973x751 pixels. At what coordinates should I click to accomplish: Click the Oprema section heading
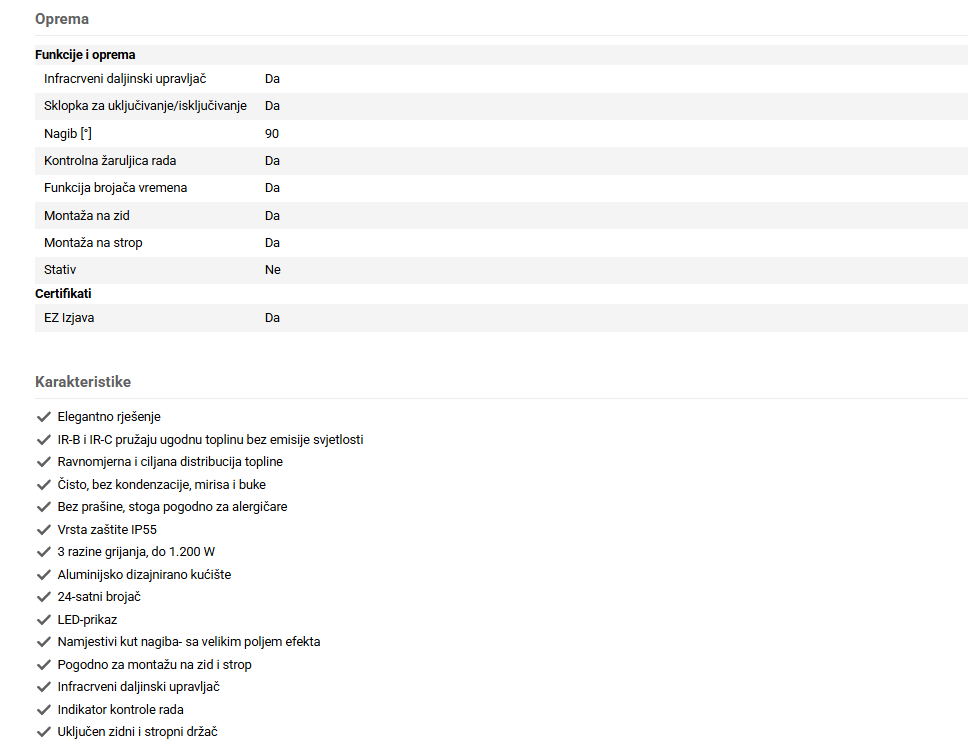[62, 19]
